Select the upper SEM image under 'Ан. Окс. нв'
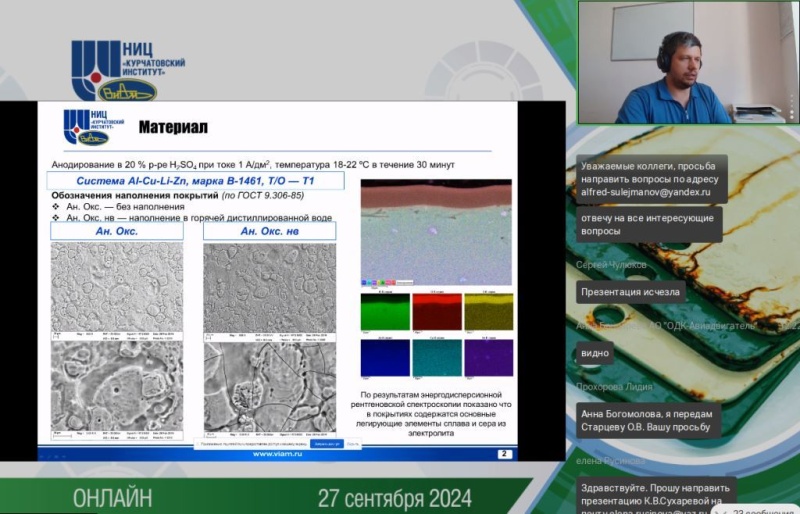The width and height of the screenshot is (800, 514). coord(269,287)
